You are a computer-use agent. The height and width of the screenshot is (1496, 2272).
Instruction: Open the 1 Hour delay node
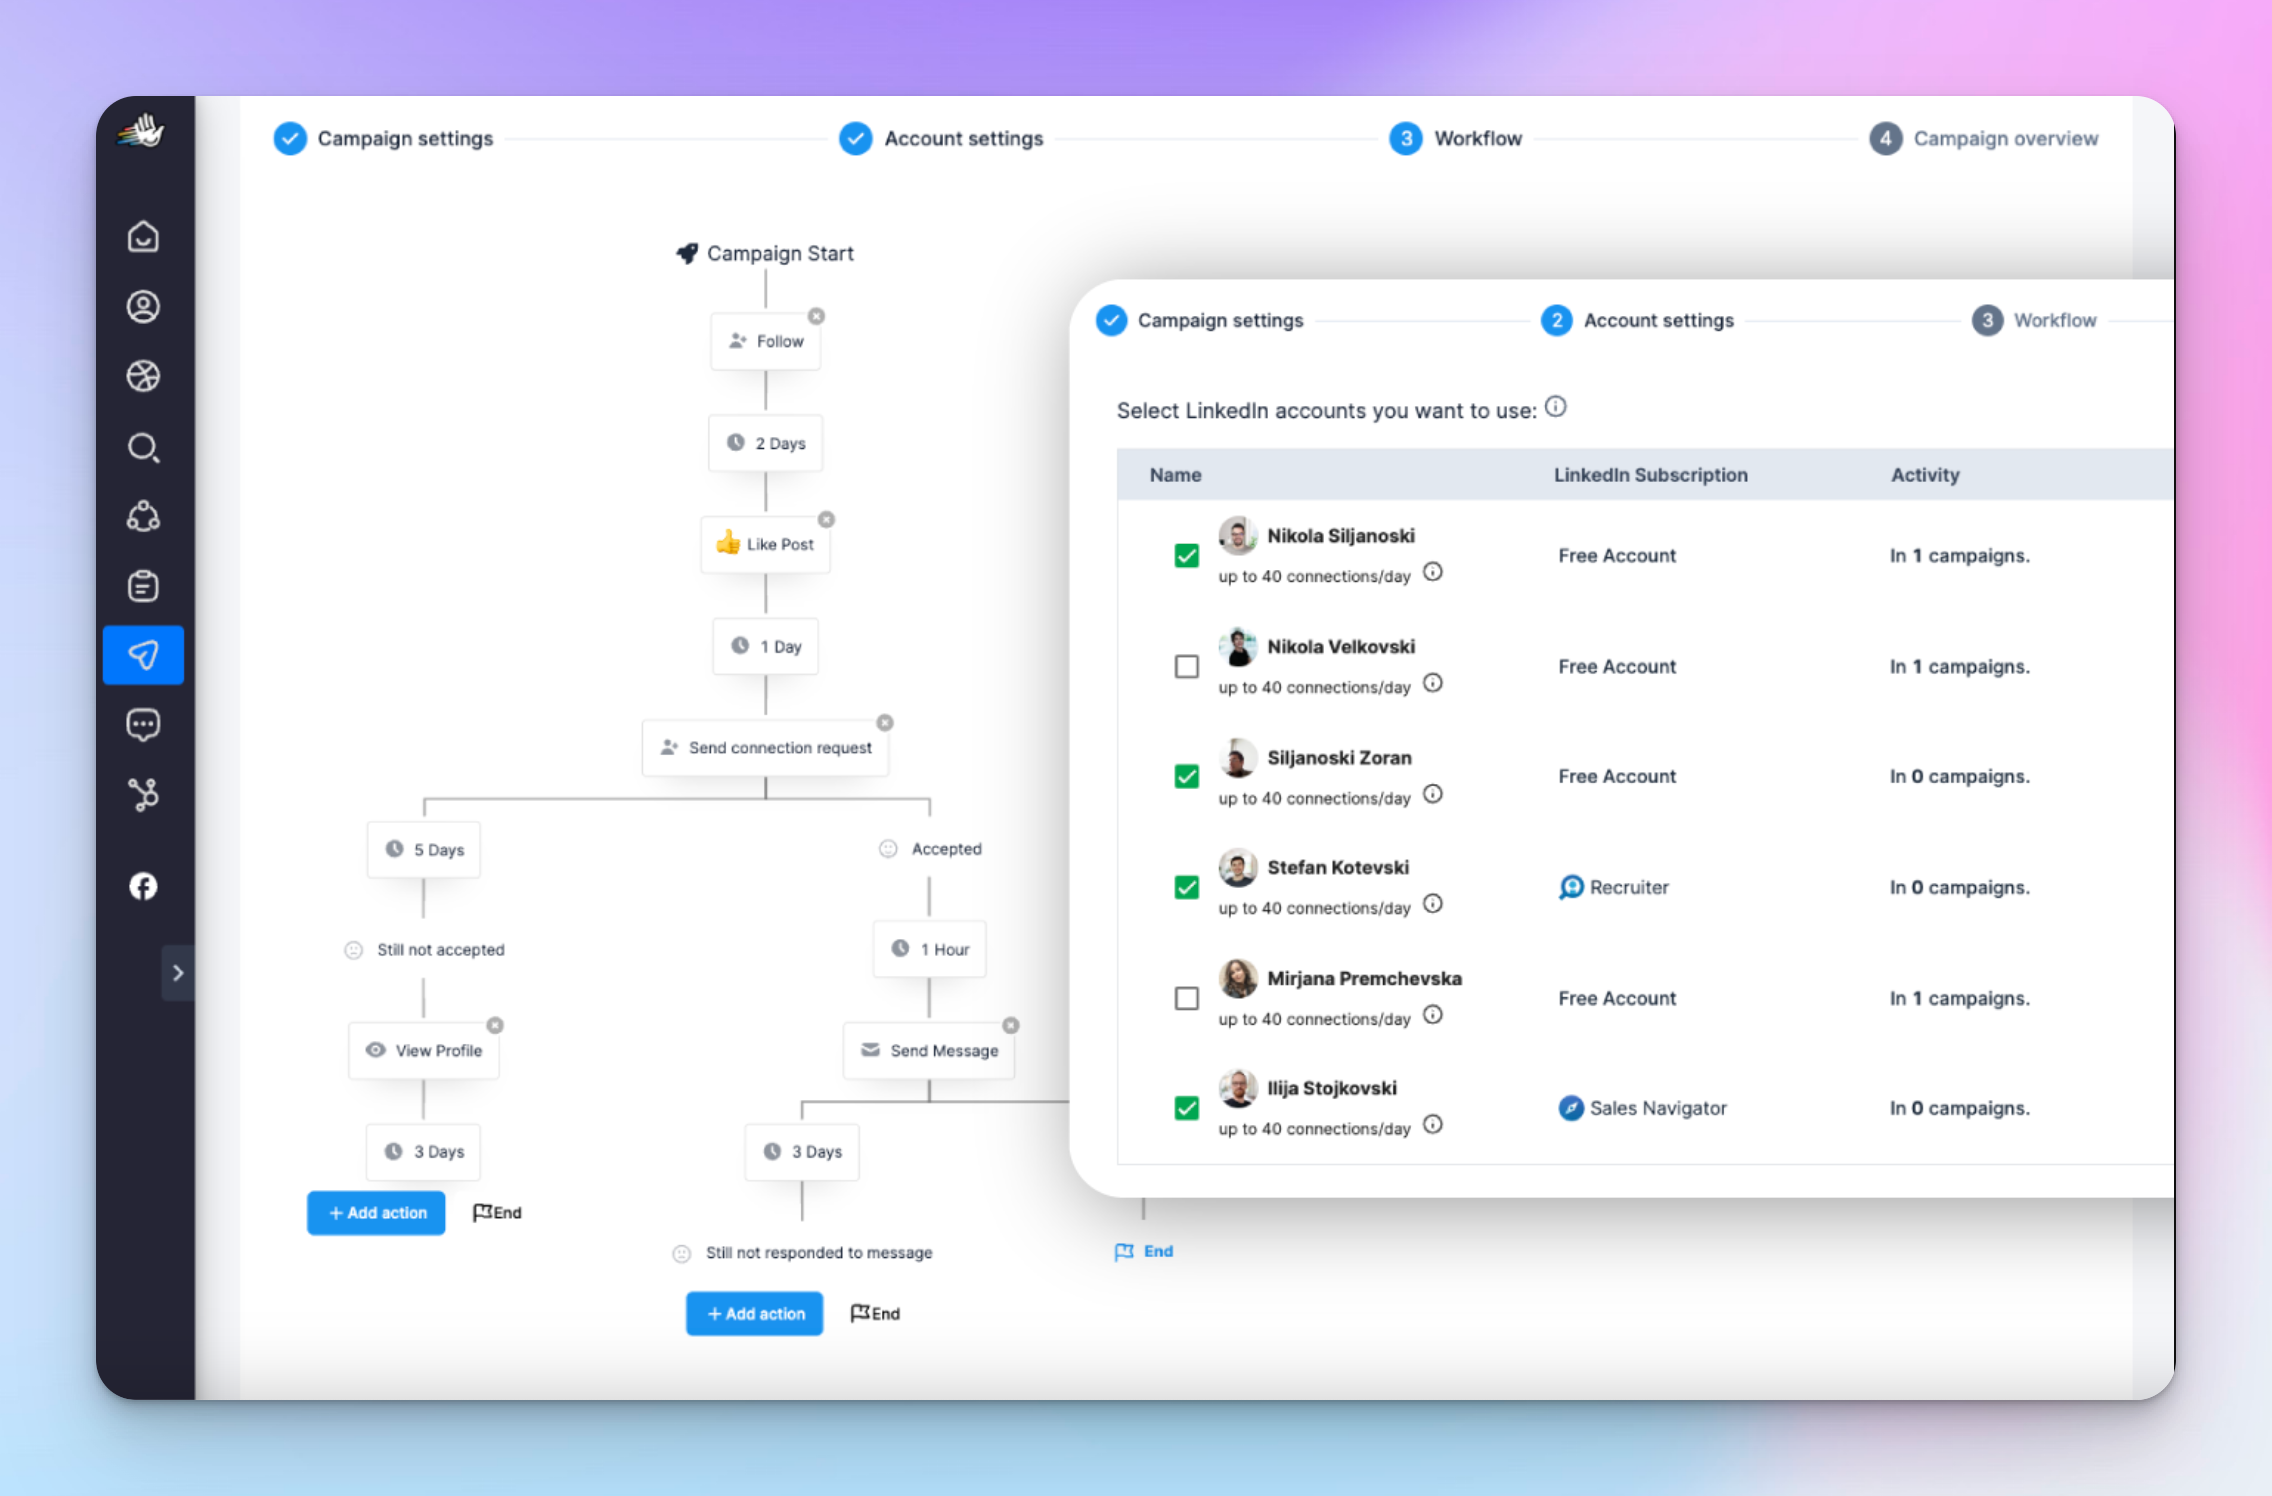(x=930, y=949)
